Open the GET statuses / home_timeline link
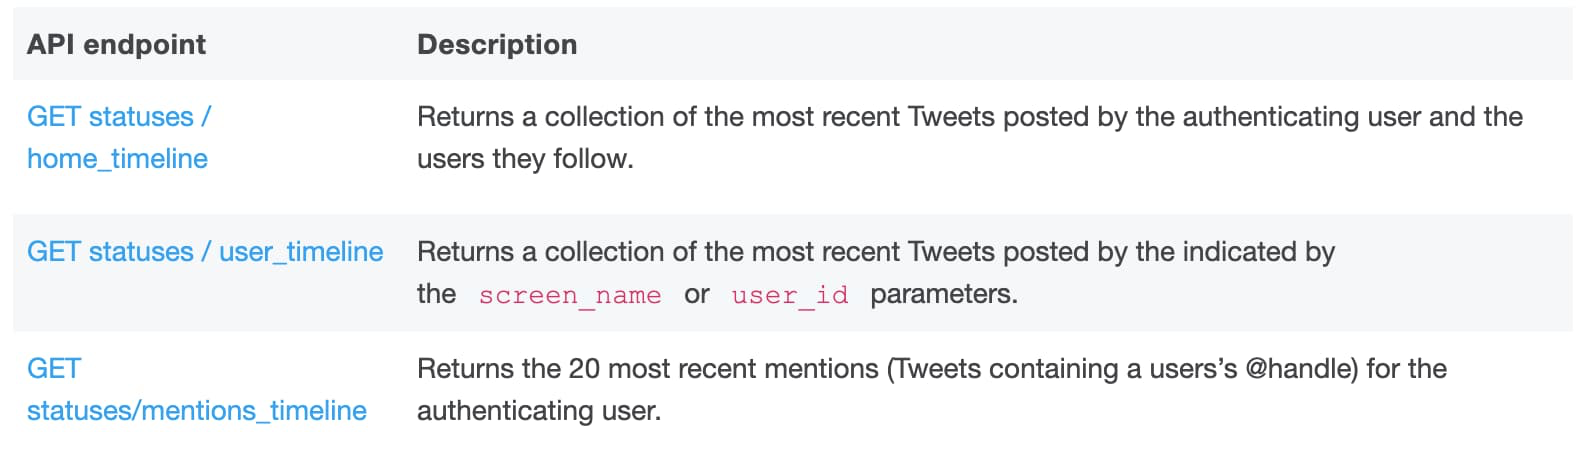This screenshot has width=1583, height=451. [118, 137]
